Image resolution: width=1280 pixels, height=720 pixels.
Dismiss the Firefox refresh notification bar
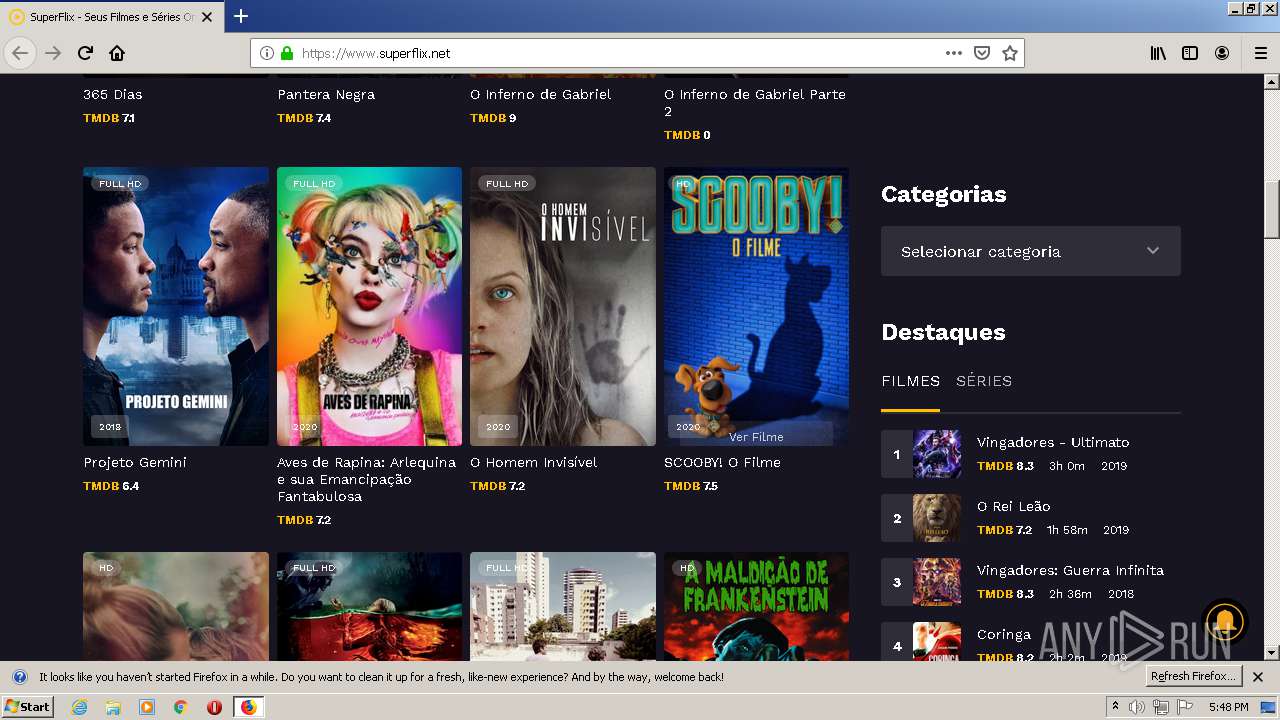(x=1258, y=677)
